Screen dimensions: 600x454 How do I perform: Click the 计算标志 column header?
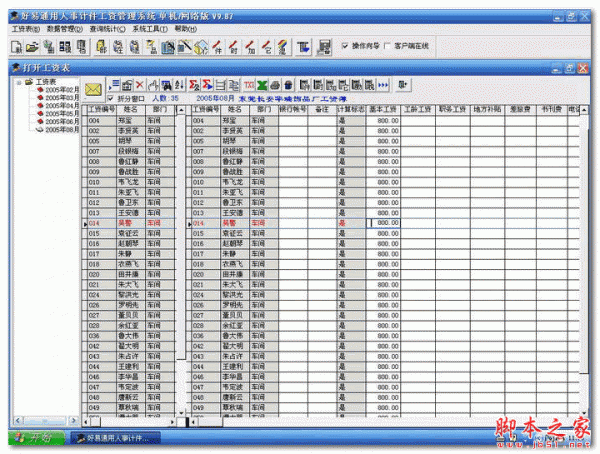coord(351,110)
